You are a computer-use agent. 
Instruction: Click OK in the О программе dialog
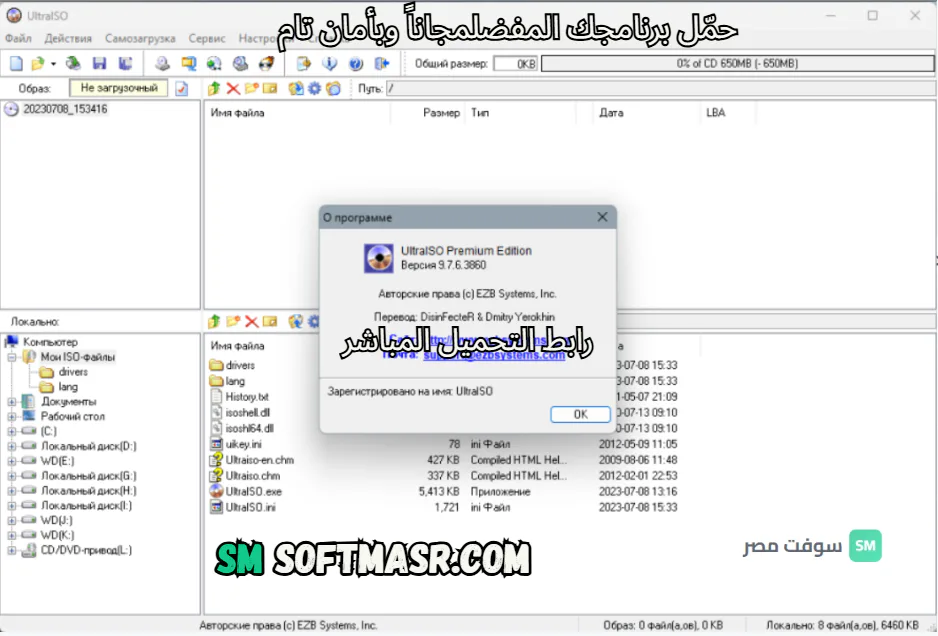coord(580,414)
